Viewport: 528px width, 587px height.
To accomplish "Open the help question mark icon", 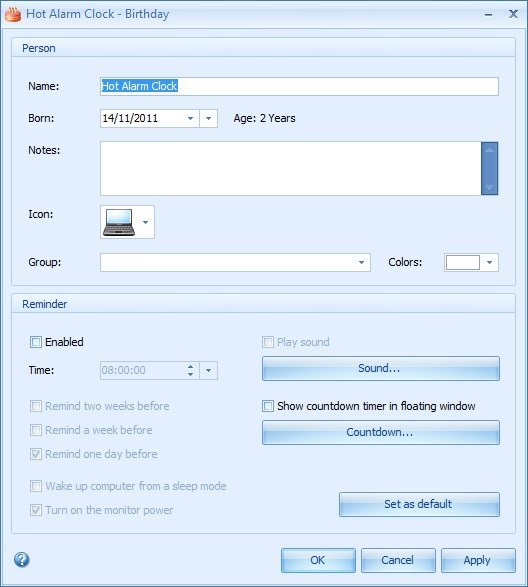I will pos(22,560).
